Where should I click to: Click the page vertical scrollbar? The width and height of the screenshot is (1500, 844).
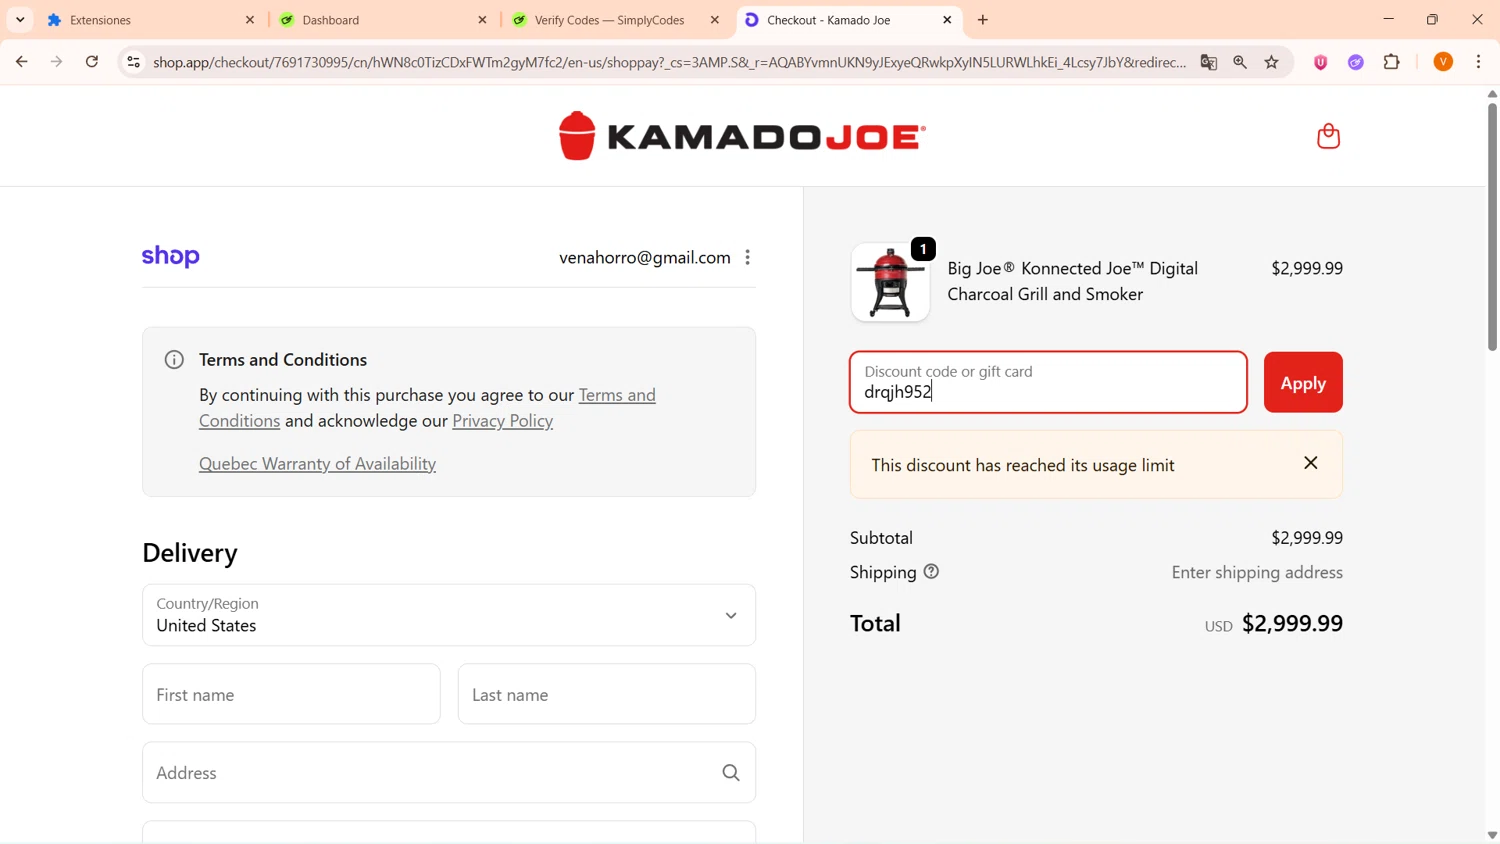pyautogui.click(x=1492, y=227)
